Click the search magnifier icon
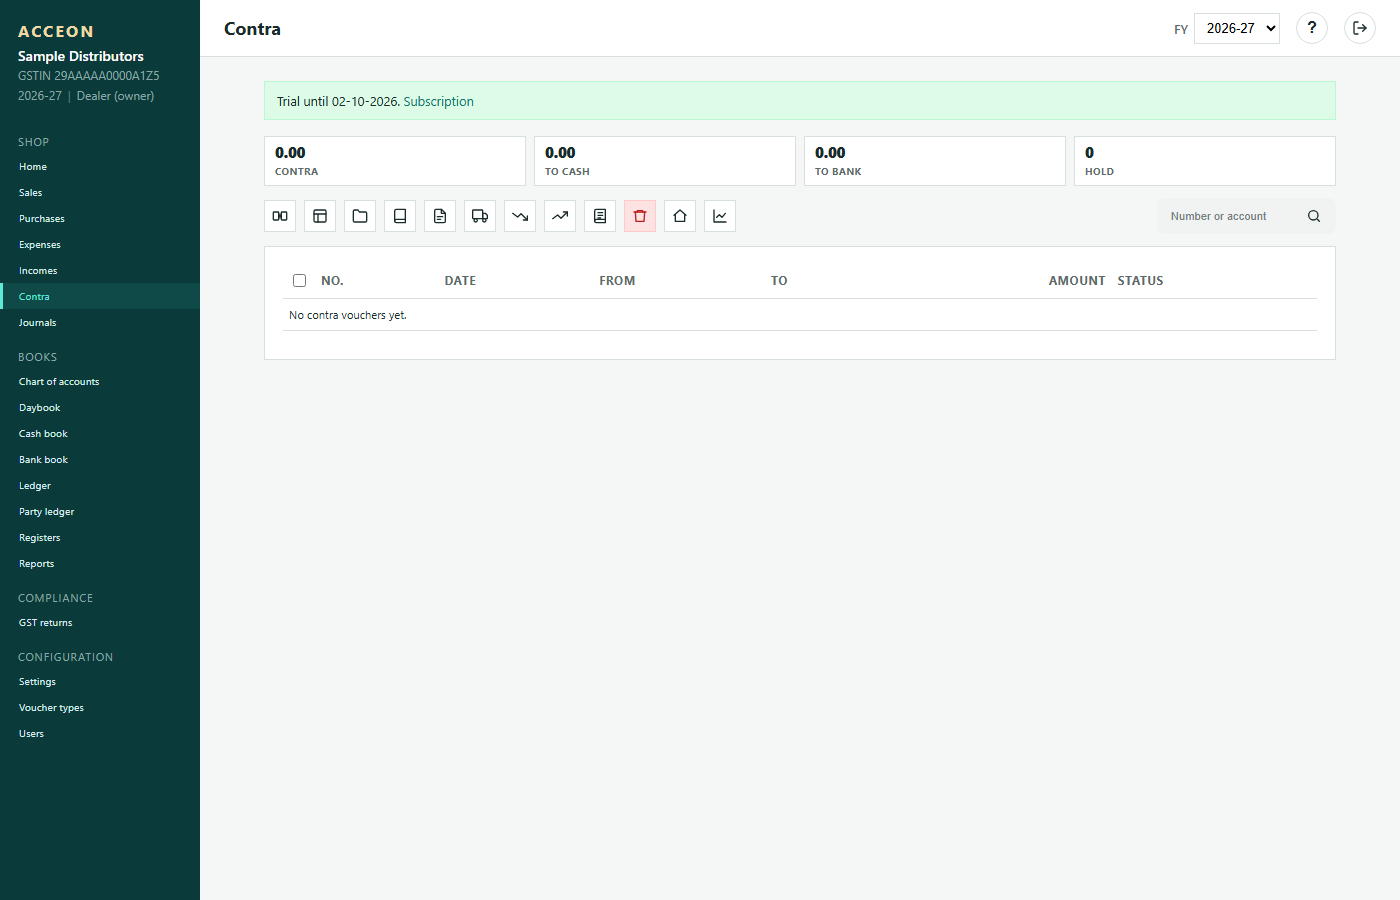The height and width of the screenshot is (900, 1400). point(1314,216)
